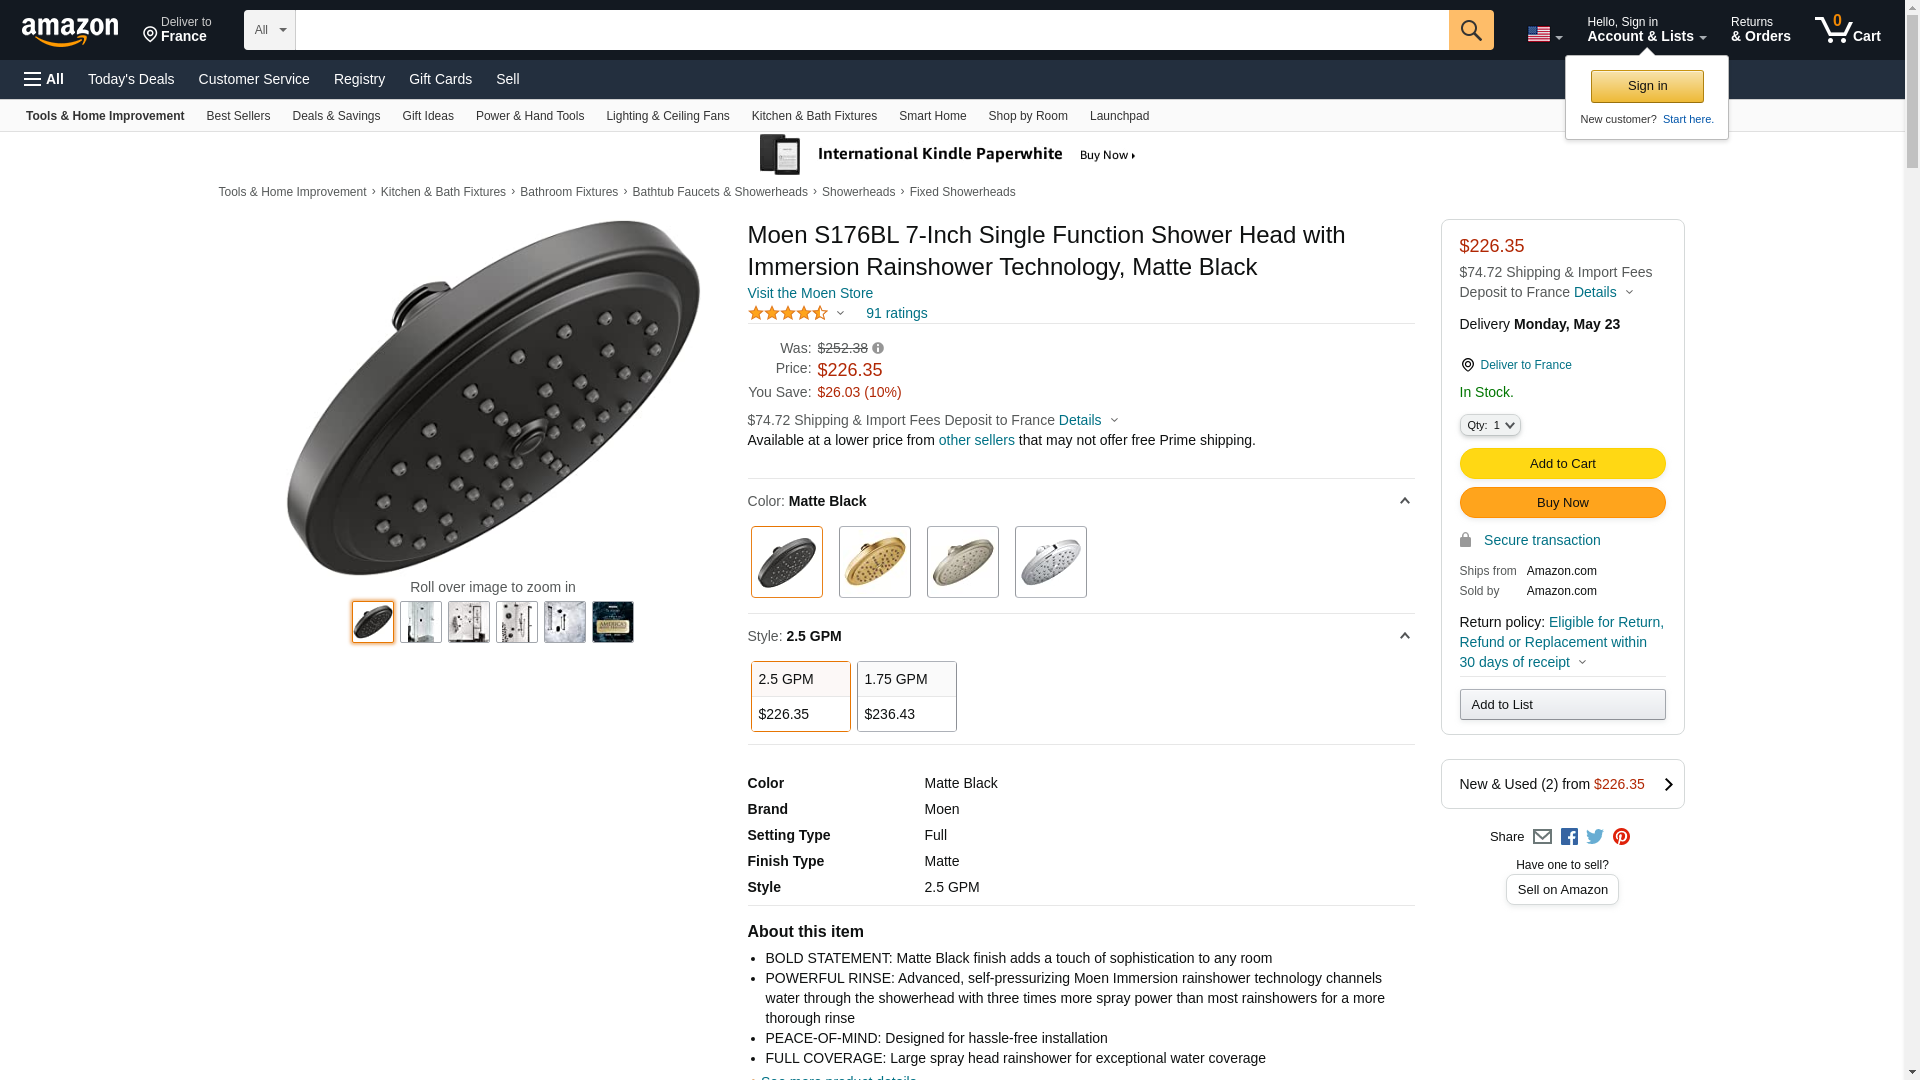Click the search text field

871,30
